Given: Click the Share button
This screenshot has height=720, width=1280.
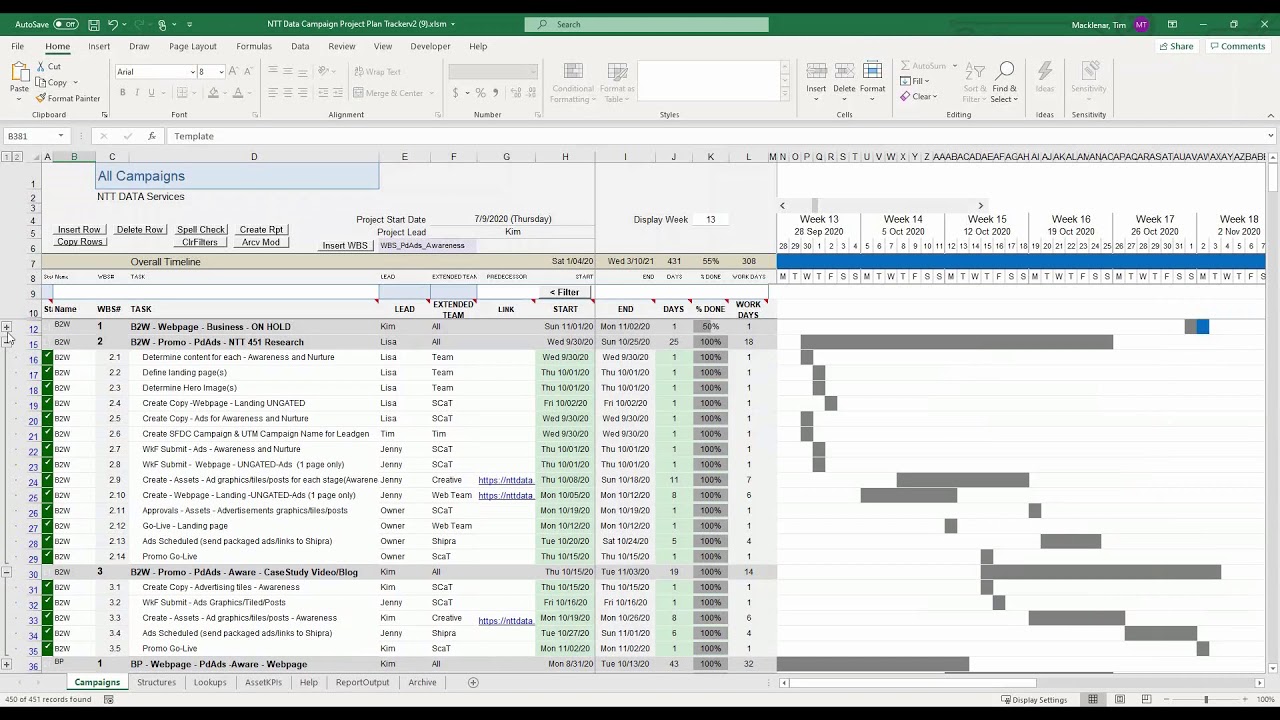Looking at the screenshot, I should click(x=1176, y=46).
